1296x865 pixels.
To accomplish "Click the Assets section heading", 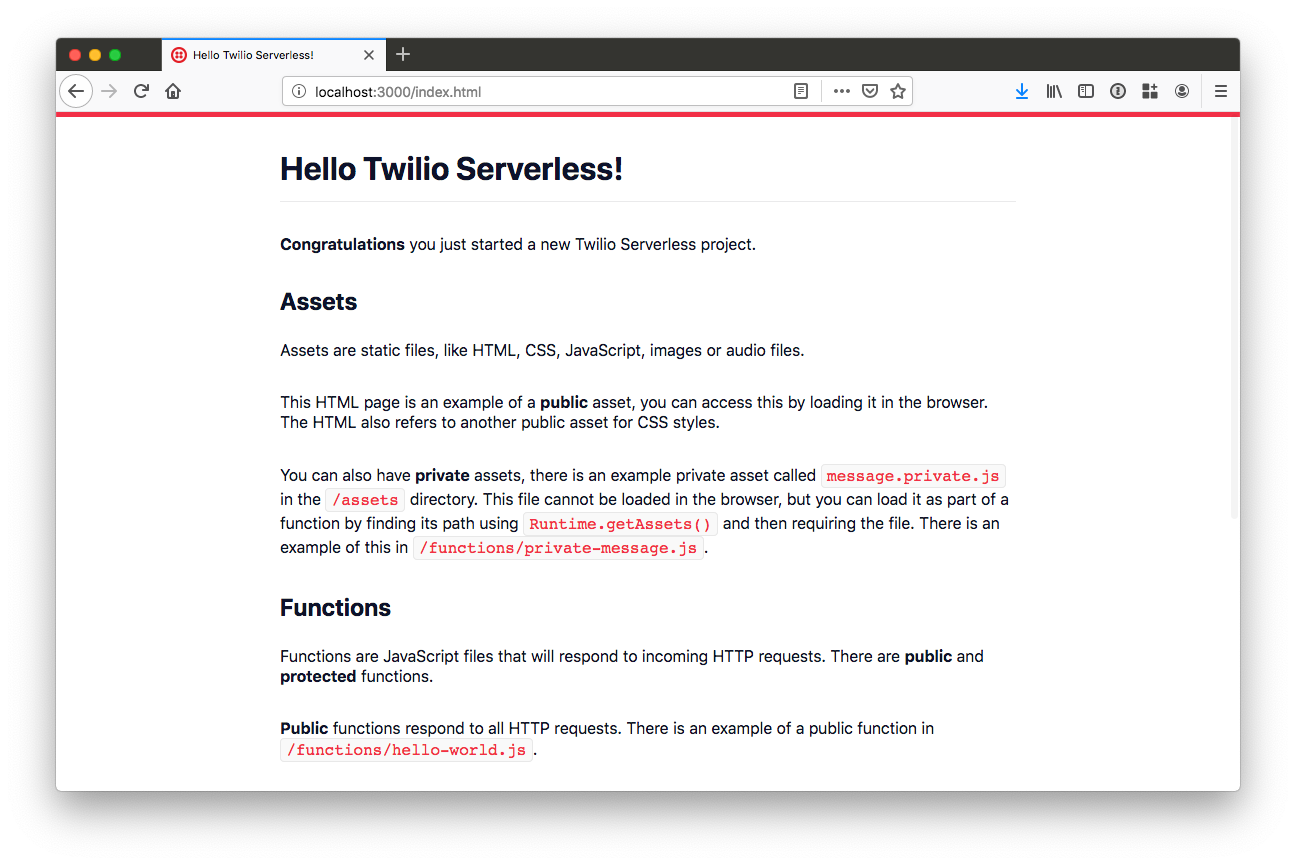I will [x=318, y=302].
